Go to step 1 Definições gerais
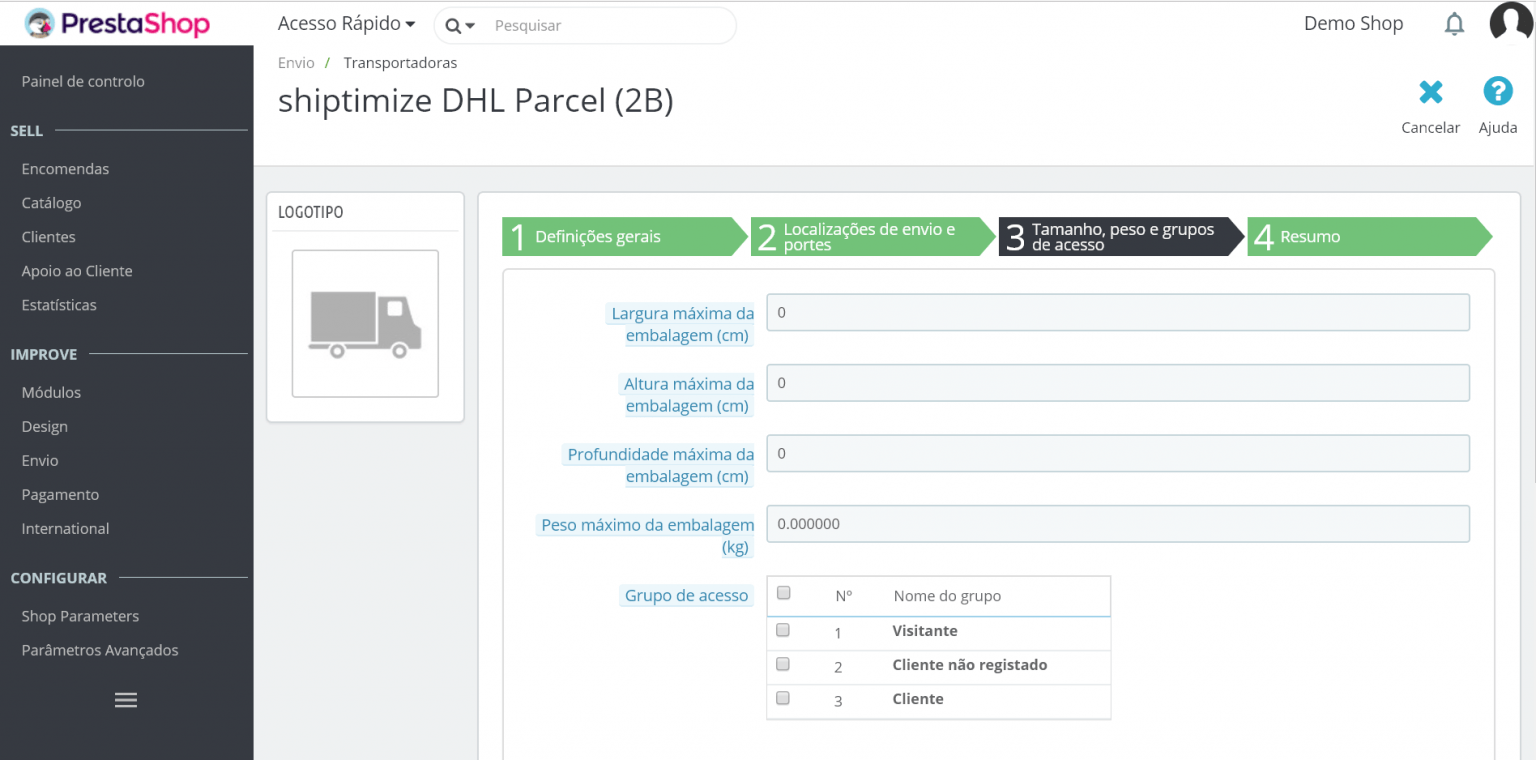The width and height of the screenshot is (1536, 760). (x=624, y=237)
